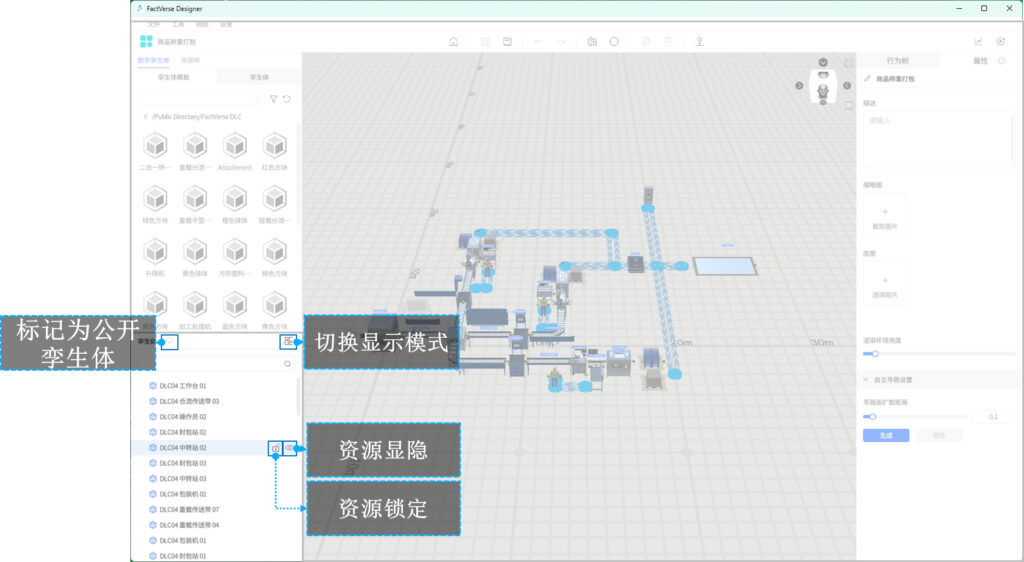This screenshot has height=562, width=1024.
Task: Click the 0.2 value field
Action: coord(993,416)
